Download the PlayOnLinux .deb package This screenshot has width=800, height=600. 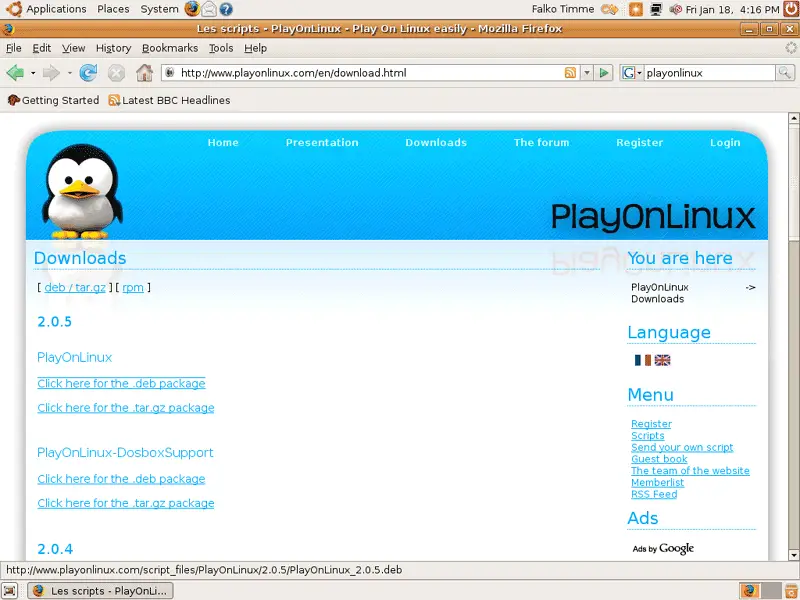pyautogui.click(x=121, y=383)
